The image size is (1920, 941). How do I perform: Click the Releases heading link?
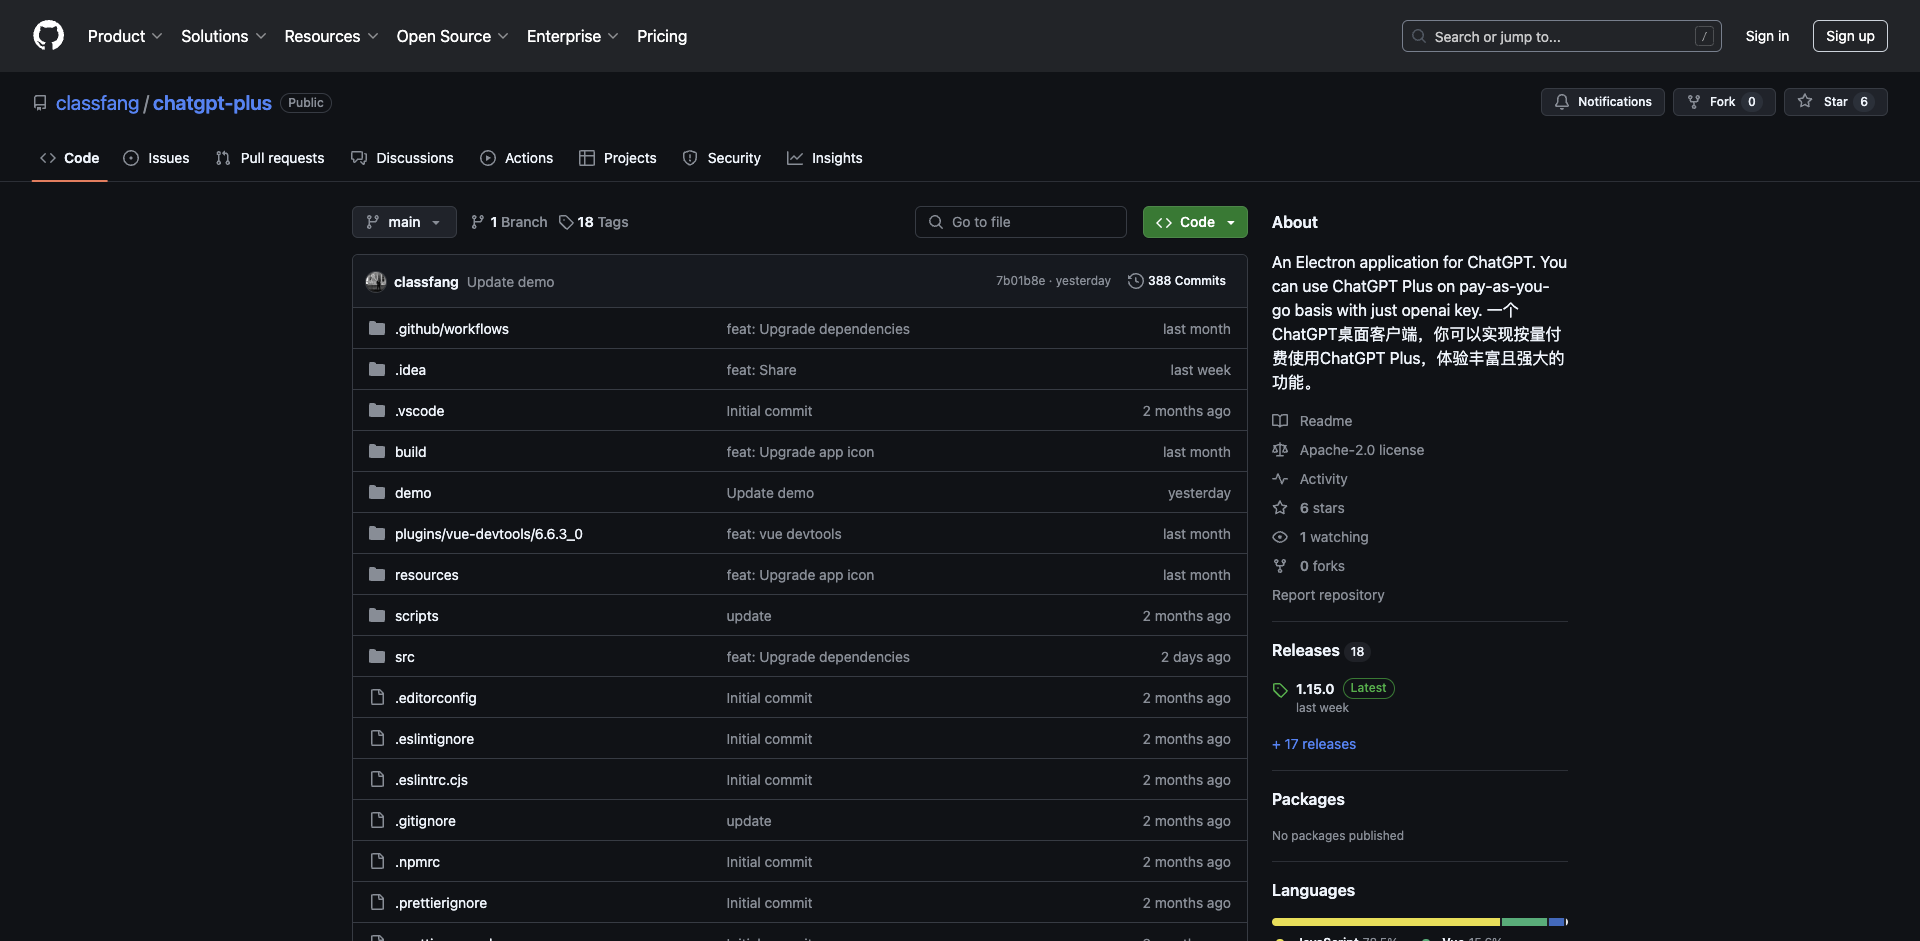click(x=1305, y=650)
